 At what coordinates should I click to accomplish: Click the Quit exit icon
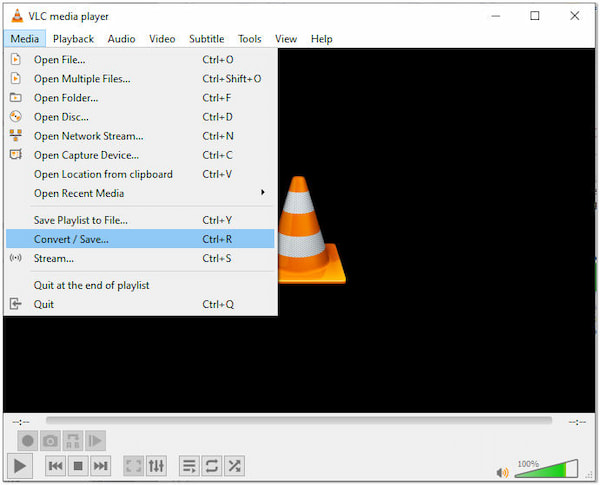coord(15,304)
